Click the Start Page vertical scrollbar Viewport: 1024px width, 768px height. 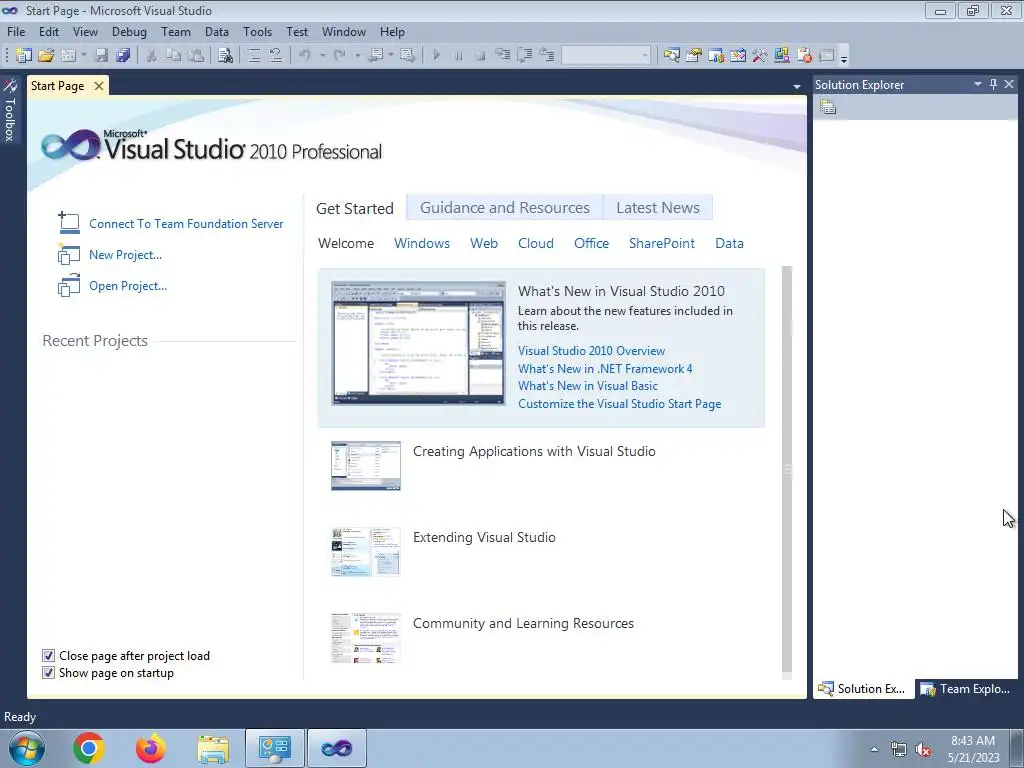[787, 469]
